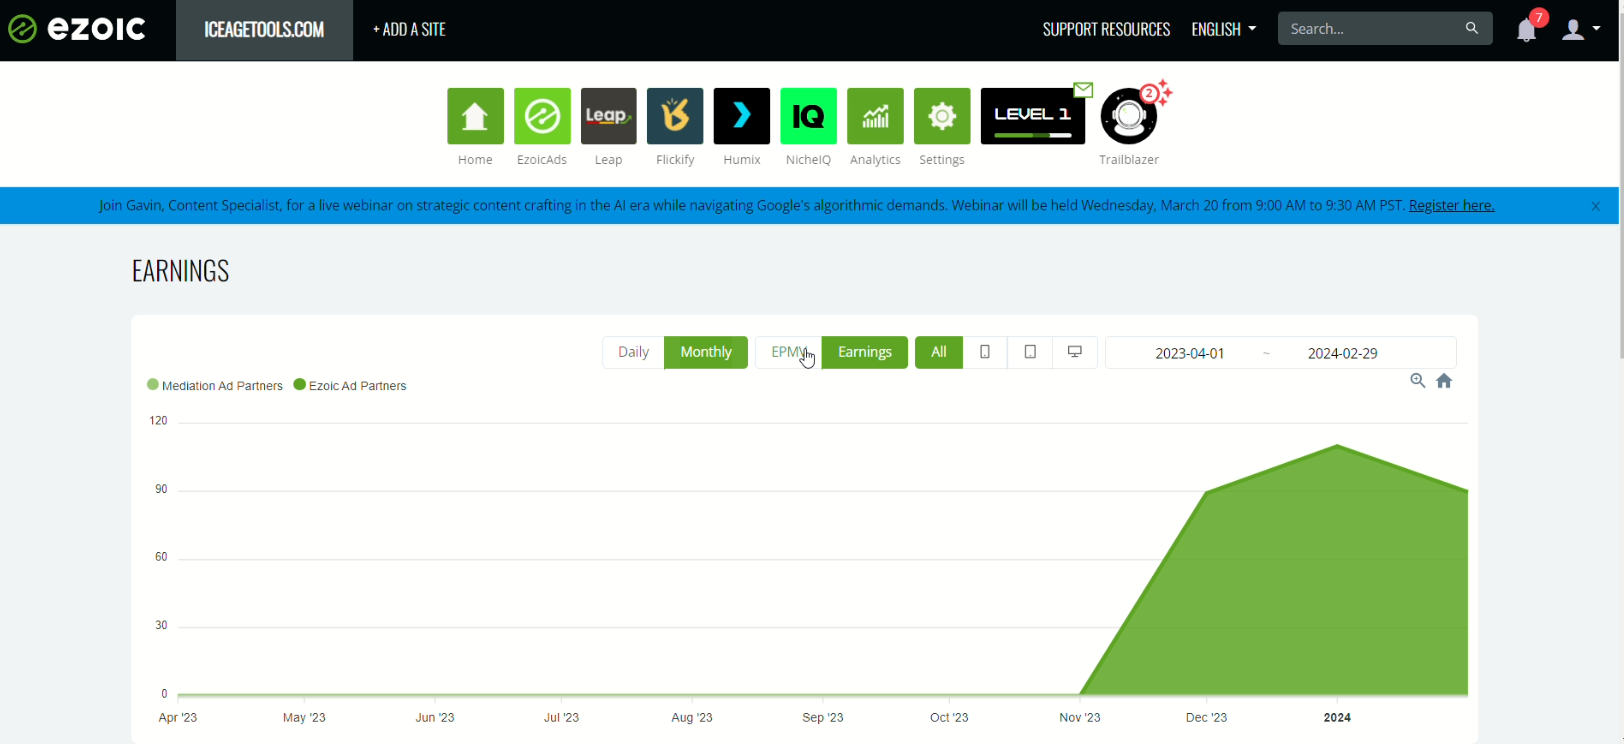Select the Earnings metric toggle
Viewport: 1624px width, 744px height.
click(x=865, y=352)
